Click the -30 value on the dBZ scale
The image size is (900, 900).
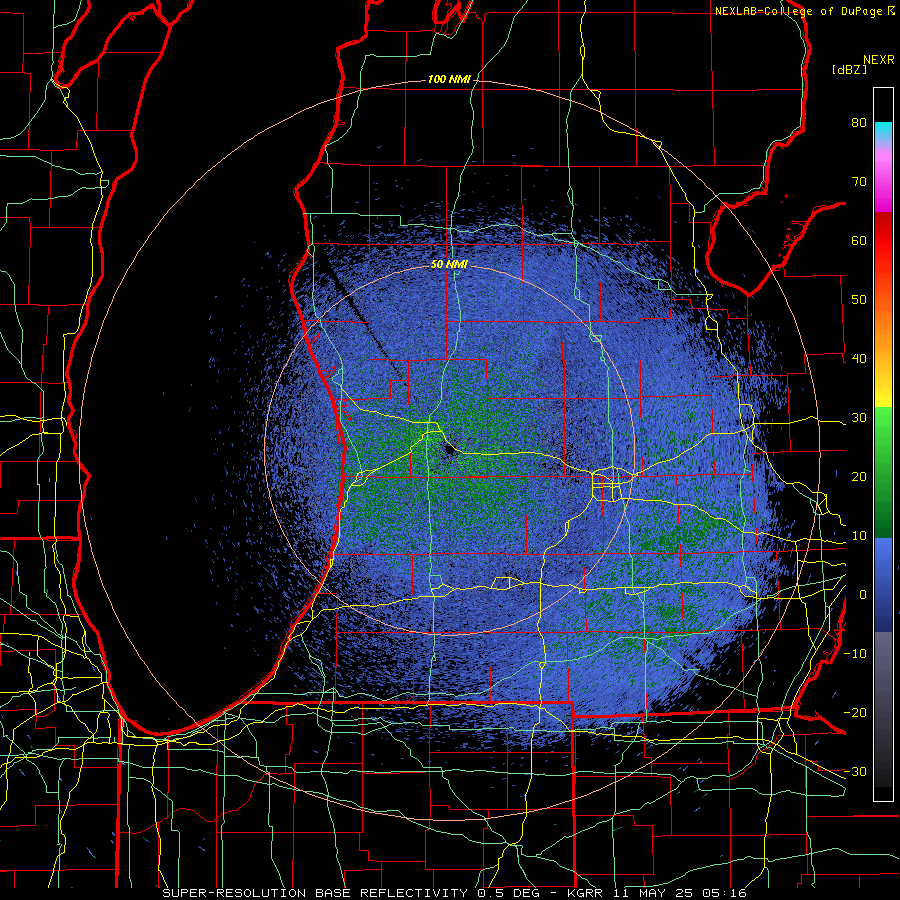pos(855,773)
